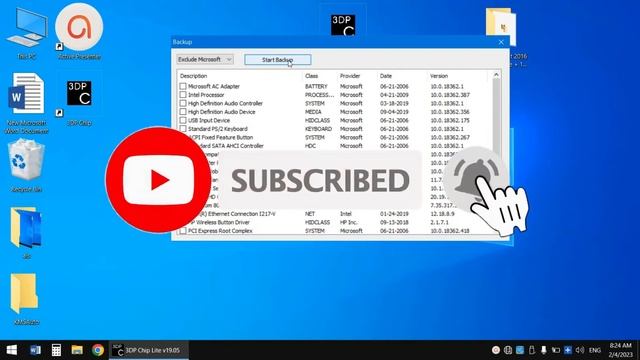Image resolution: width=640 pixels, height=360 pixels.
Task: Select the ActivePresenter desktop shortcut
Action: click(79, 33)
